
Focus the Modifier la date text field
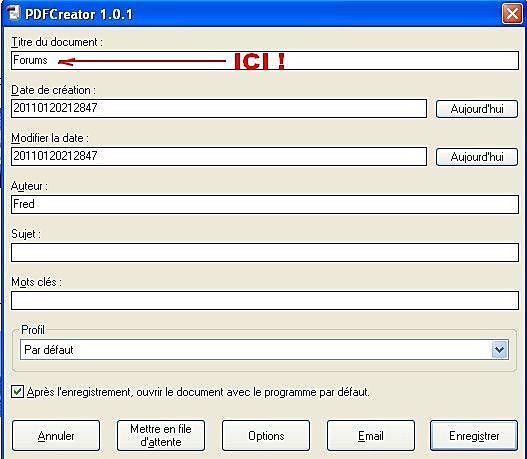[219, 156]
